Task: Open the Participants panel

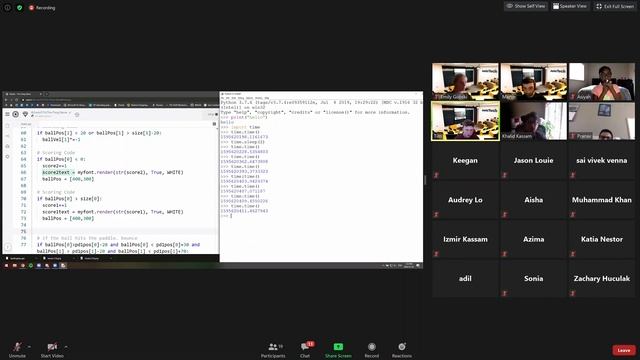Action: click(x=273, y=350)
